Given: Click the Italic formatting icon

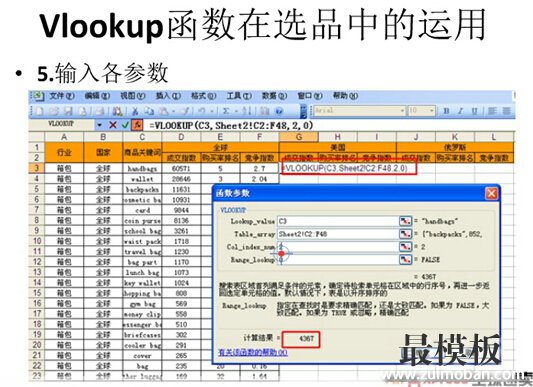Looking at the screenshot, I should click(x=461, y=111).
